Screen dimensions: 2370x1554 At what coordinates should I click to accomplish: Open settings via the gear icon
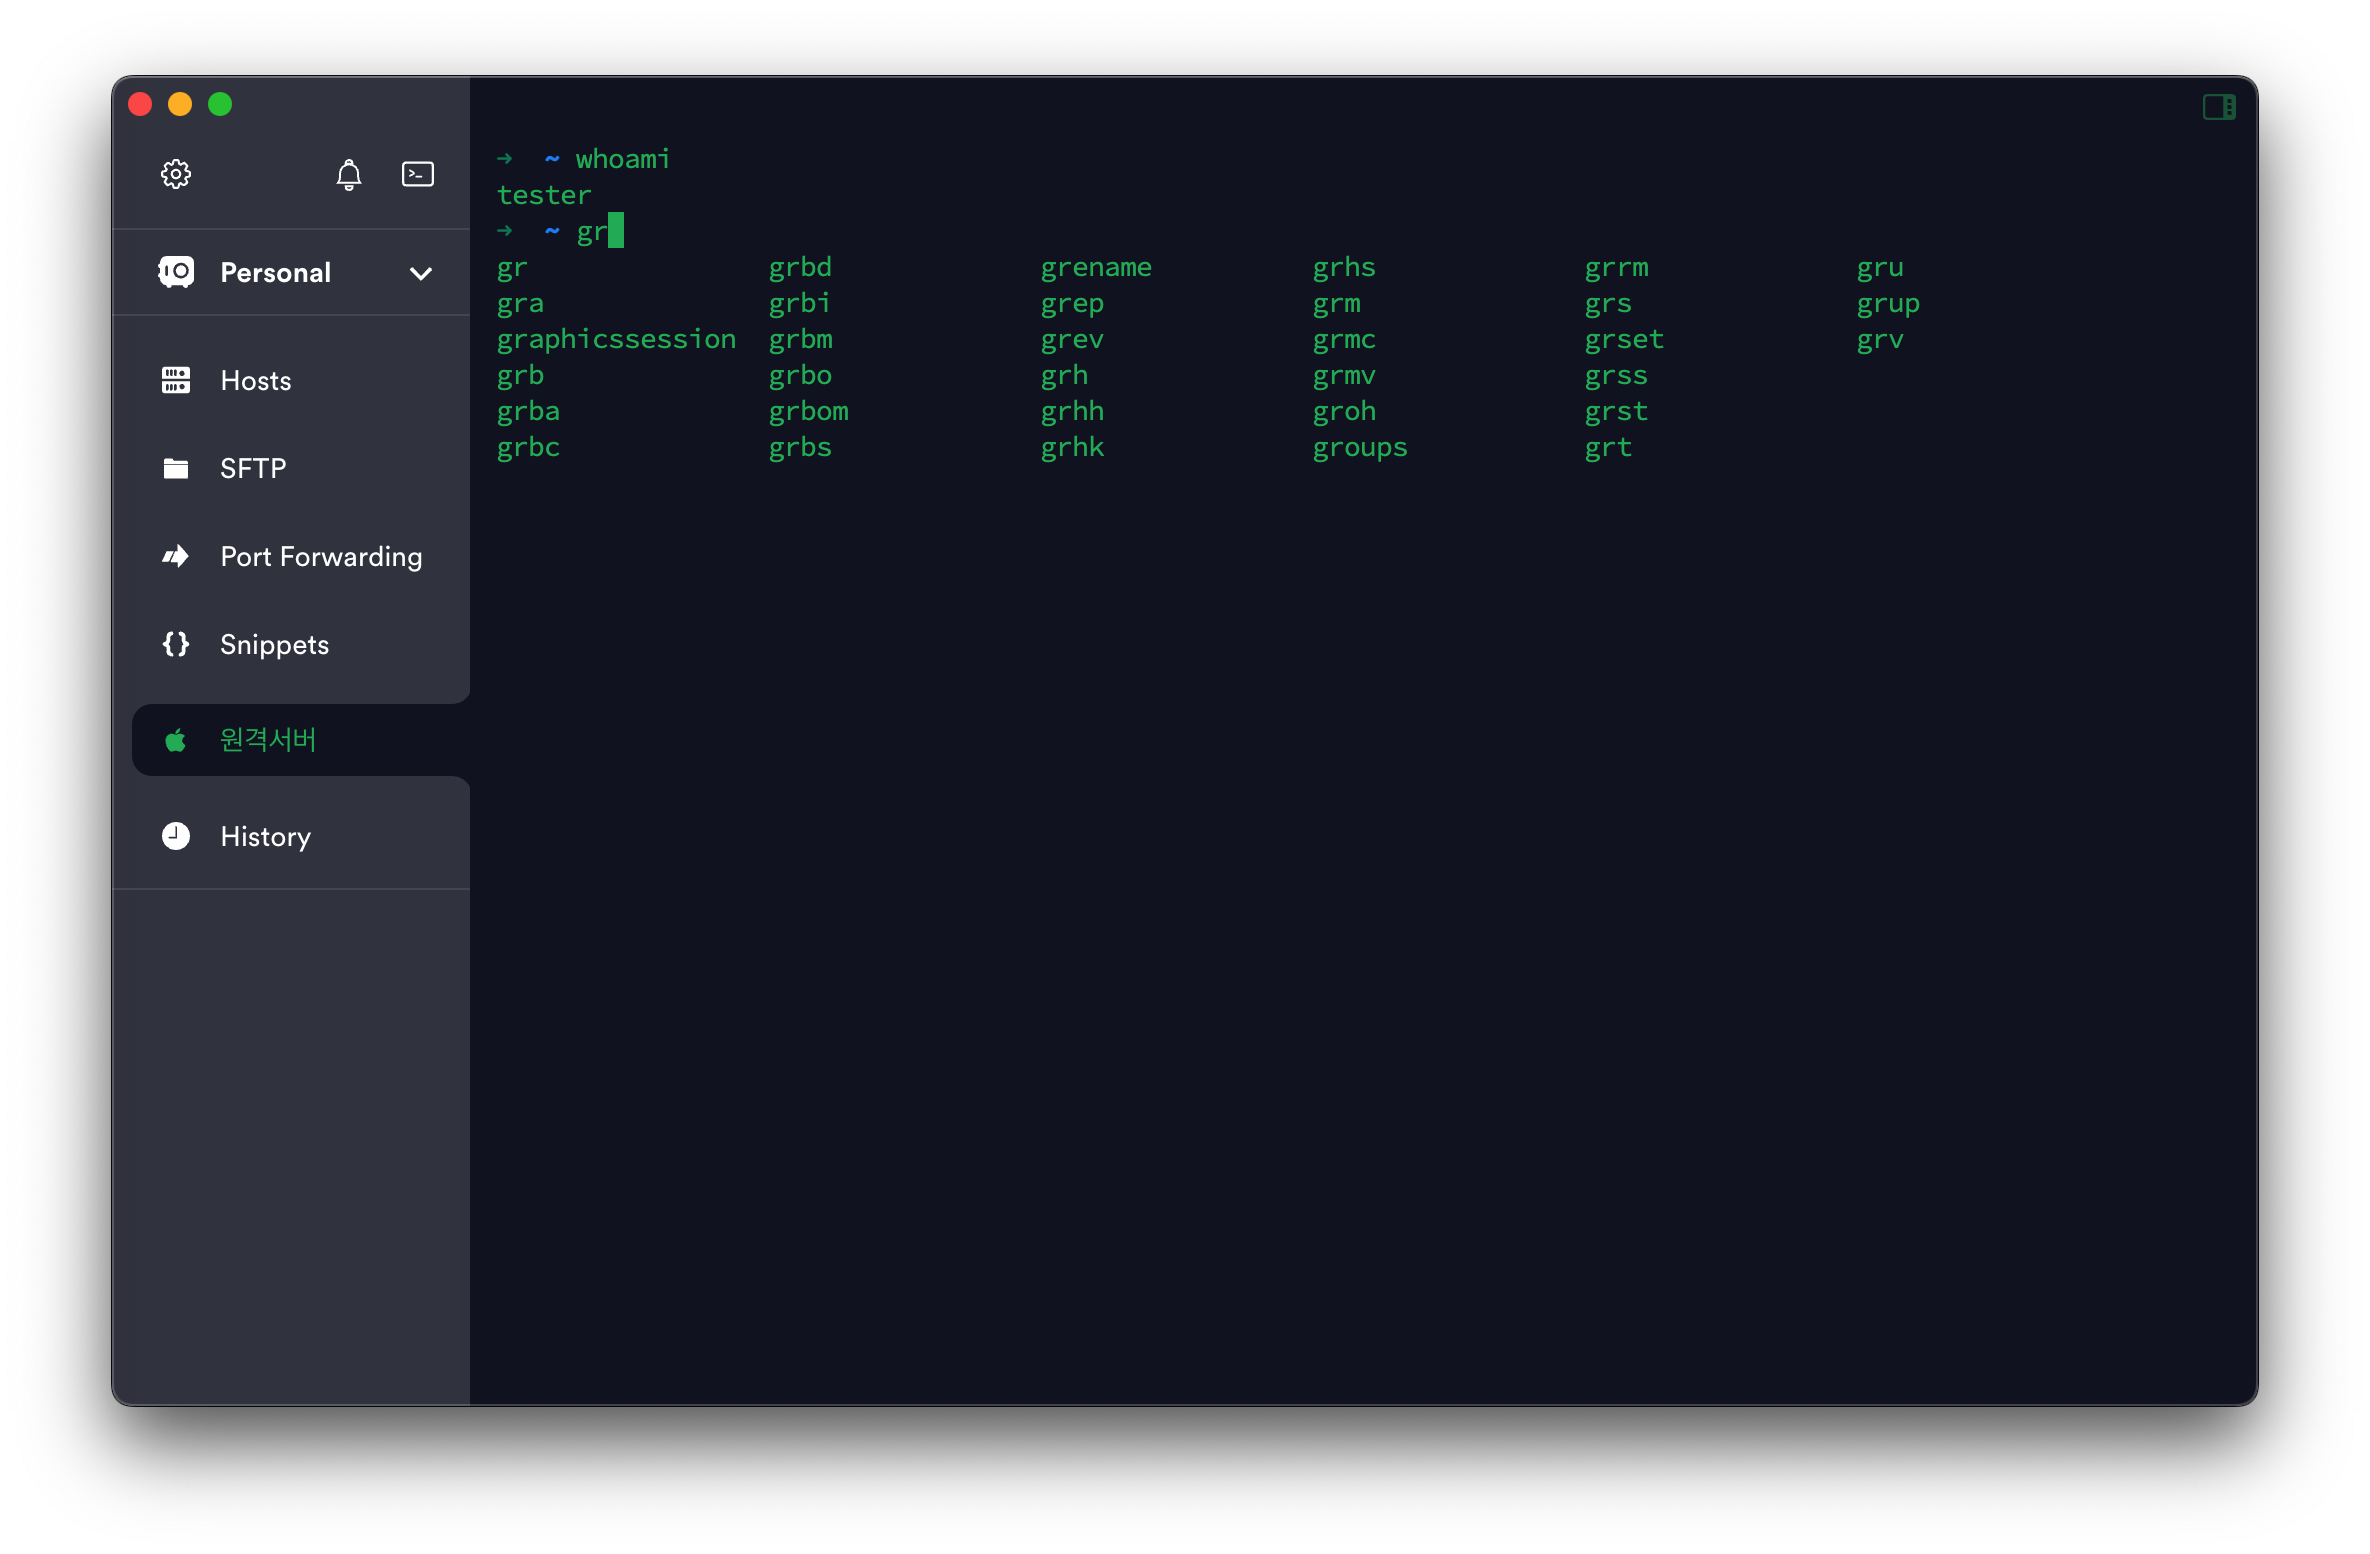176,174
